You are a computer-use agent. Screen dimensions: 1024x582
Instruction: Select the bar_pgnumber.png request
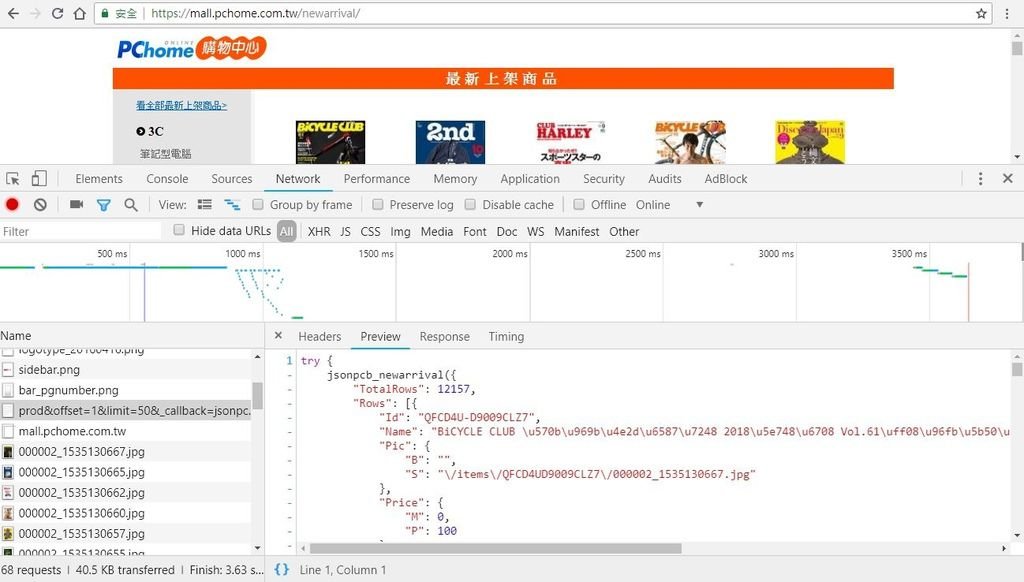125,390
